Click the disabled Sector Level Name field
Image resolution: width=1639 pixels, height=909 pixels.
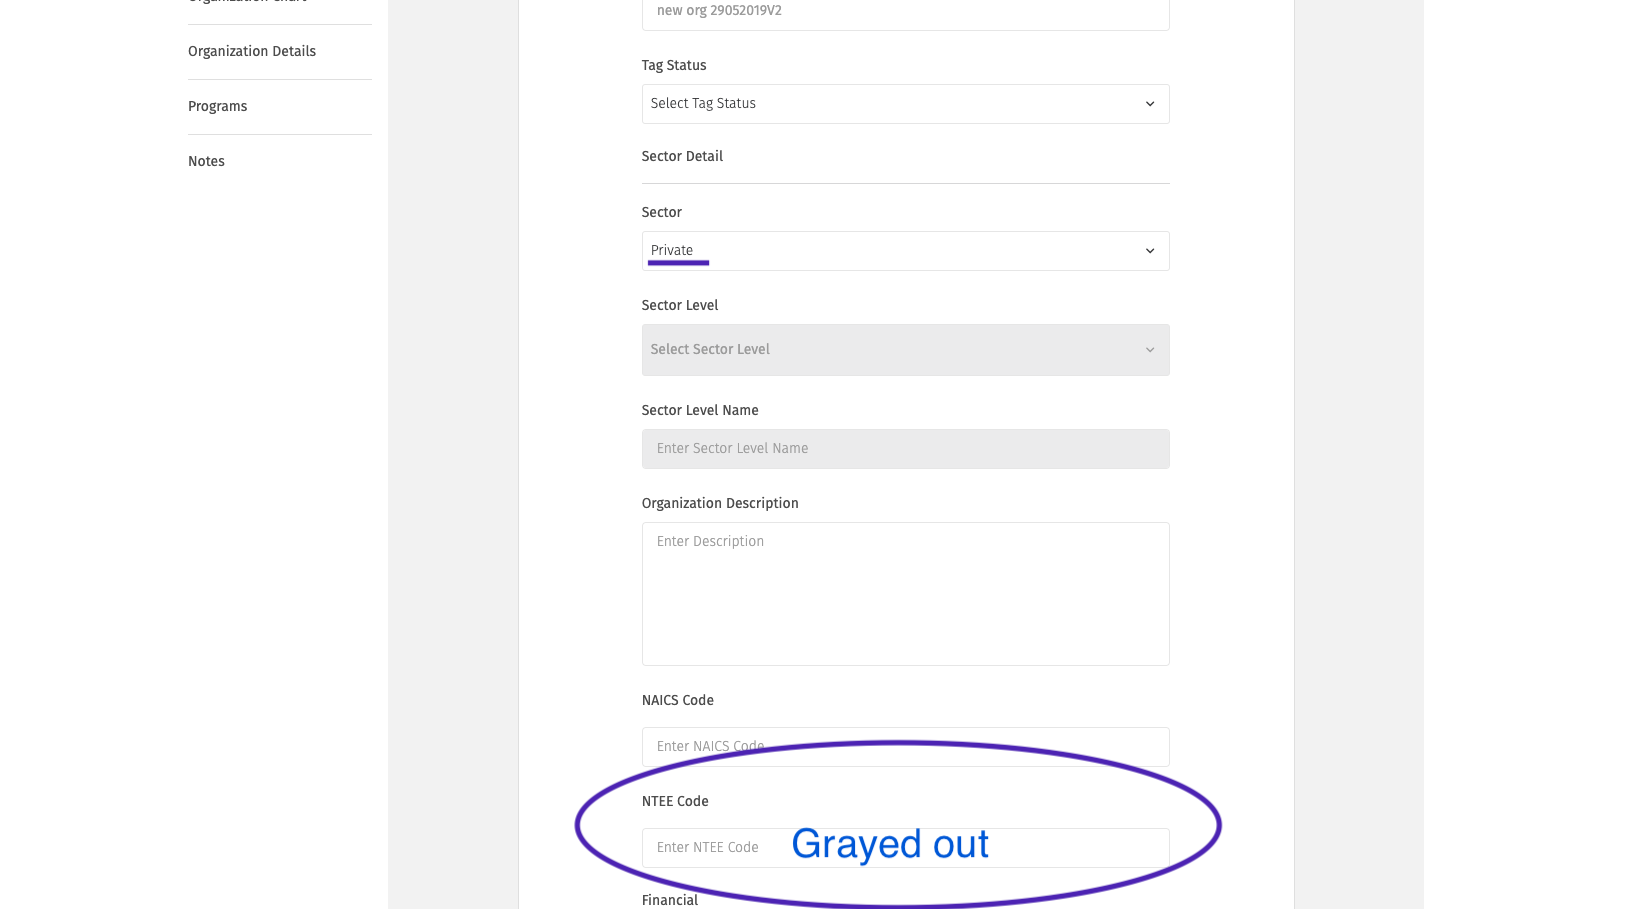pyautogui.click(x=905, y=448)
